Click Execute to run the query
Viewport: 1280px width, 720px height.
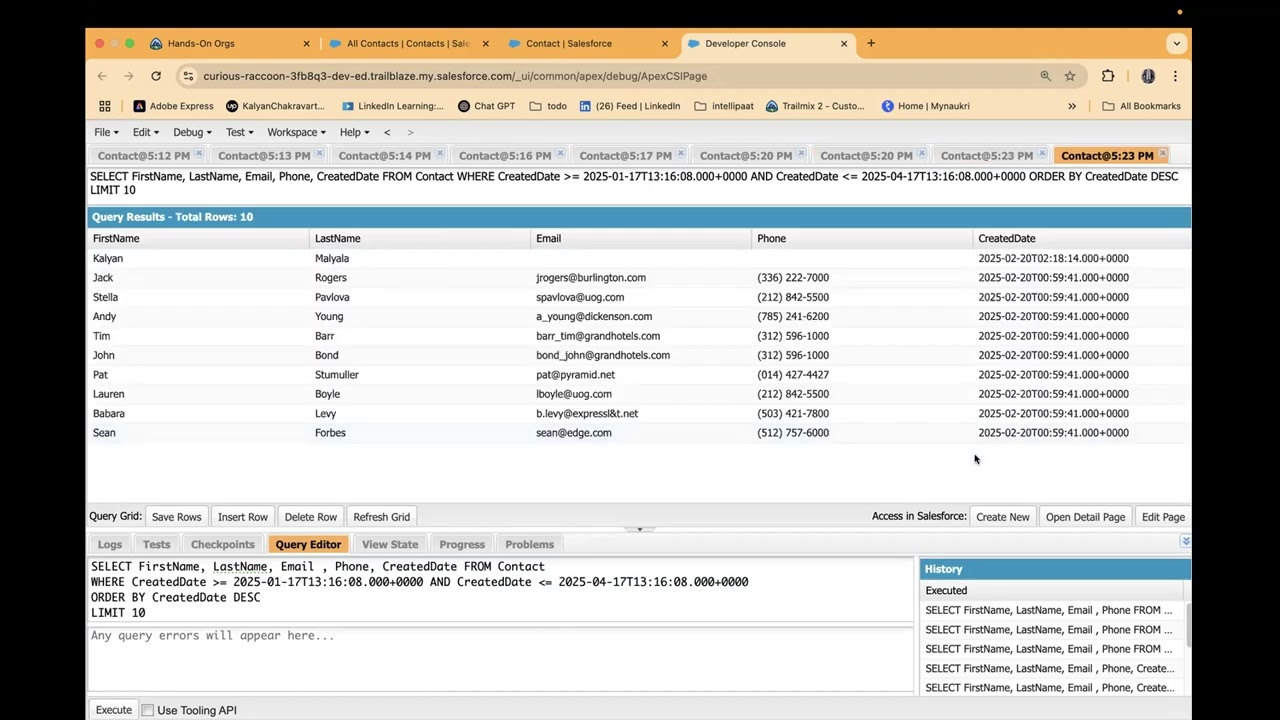click(113, 710)
